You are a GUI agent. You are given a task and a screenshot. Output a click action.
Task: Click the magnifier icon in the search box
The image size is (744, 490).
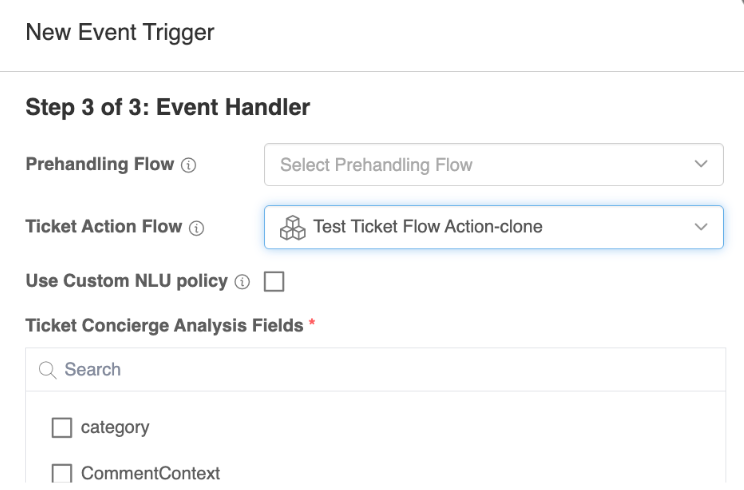[47, 370]
